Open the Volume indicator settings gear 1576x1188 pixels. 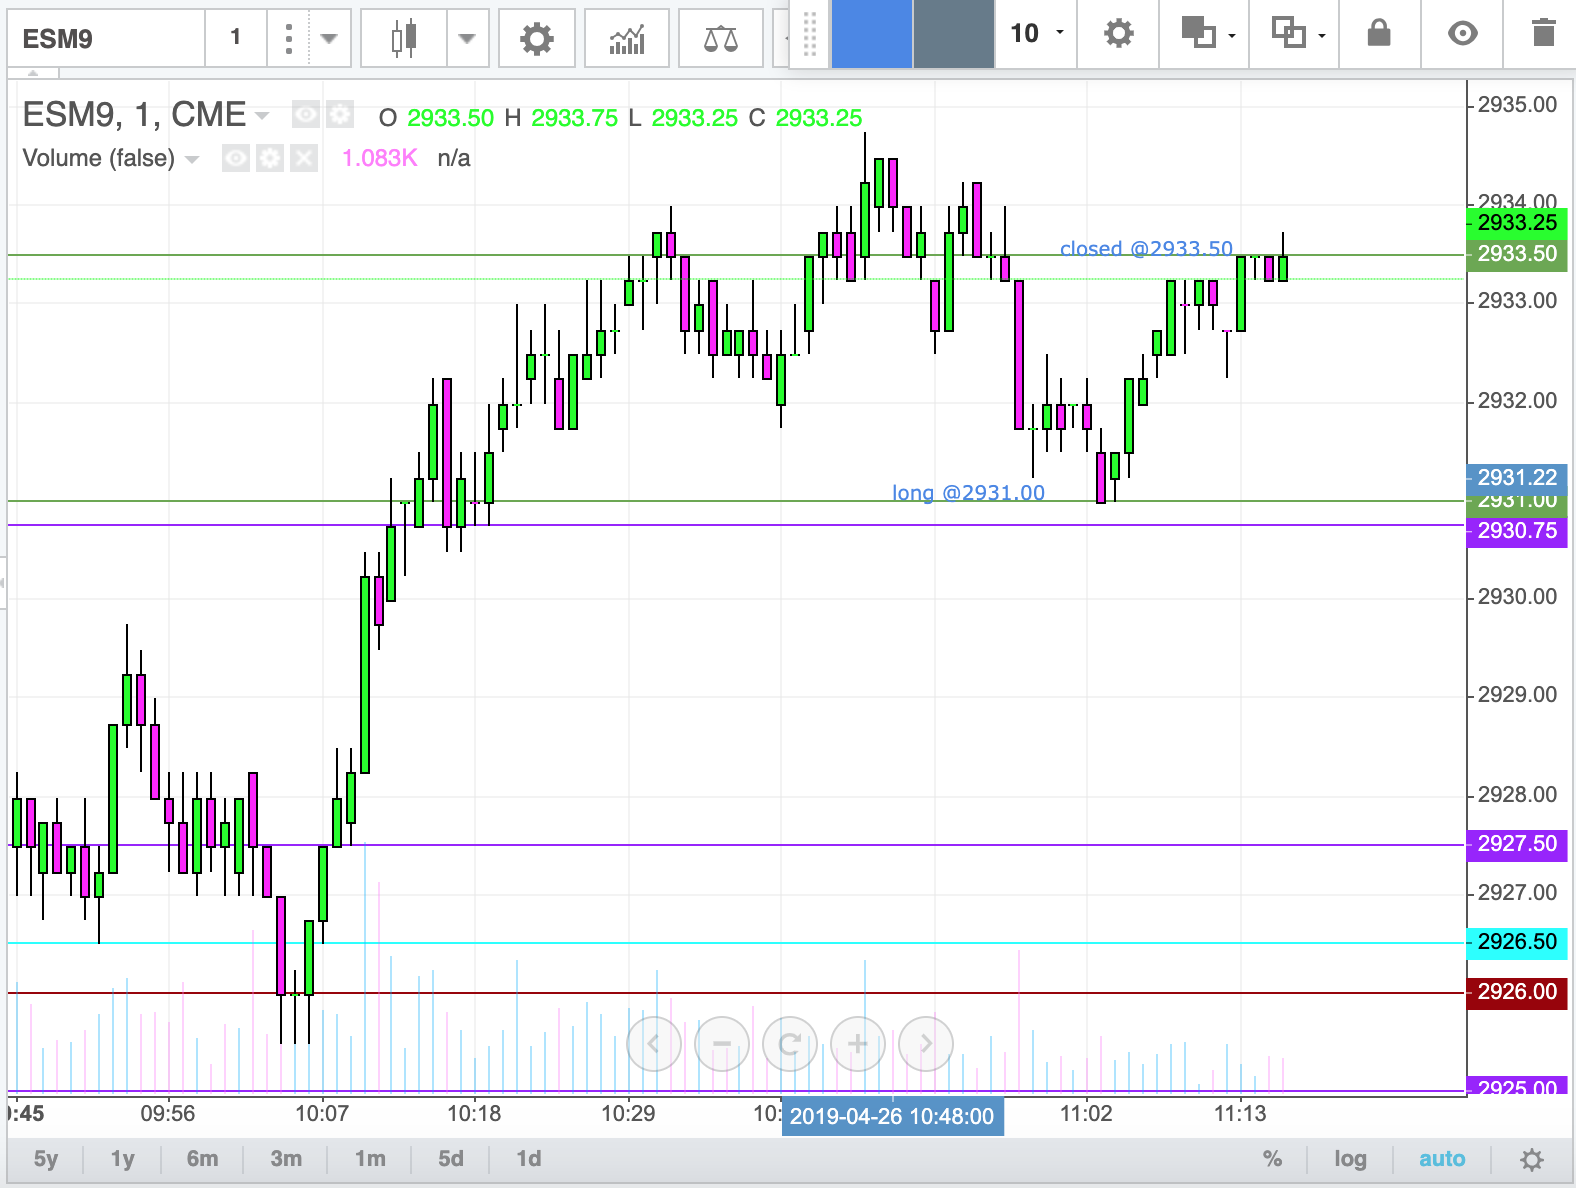click(270, 158)
